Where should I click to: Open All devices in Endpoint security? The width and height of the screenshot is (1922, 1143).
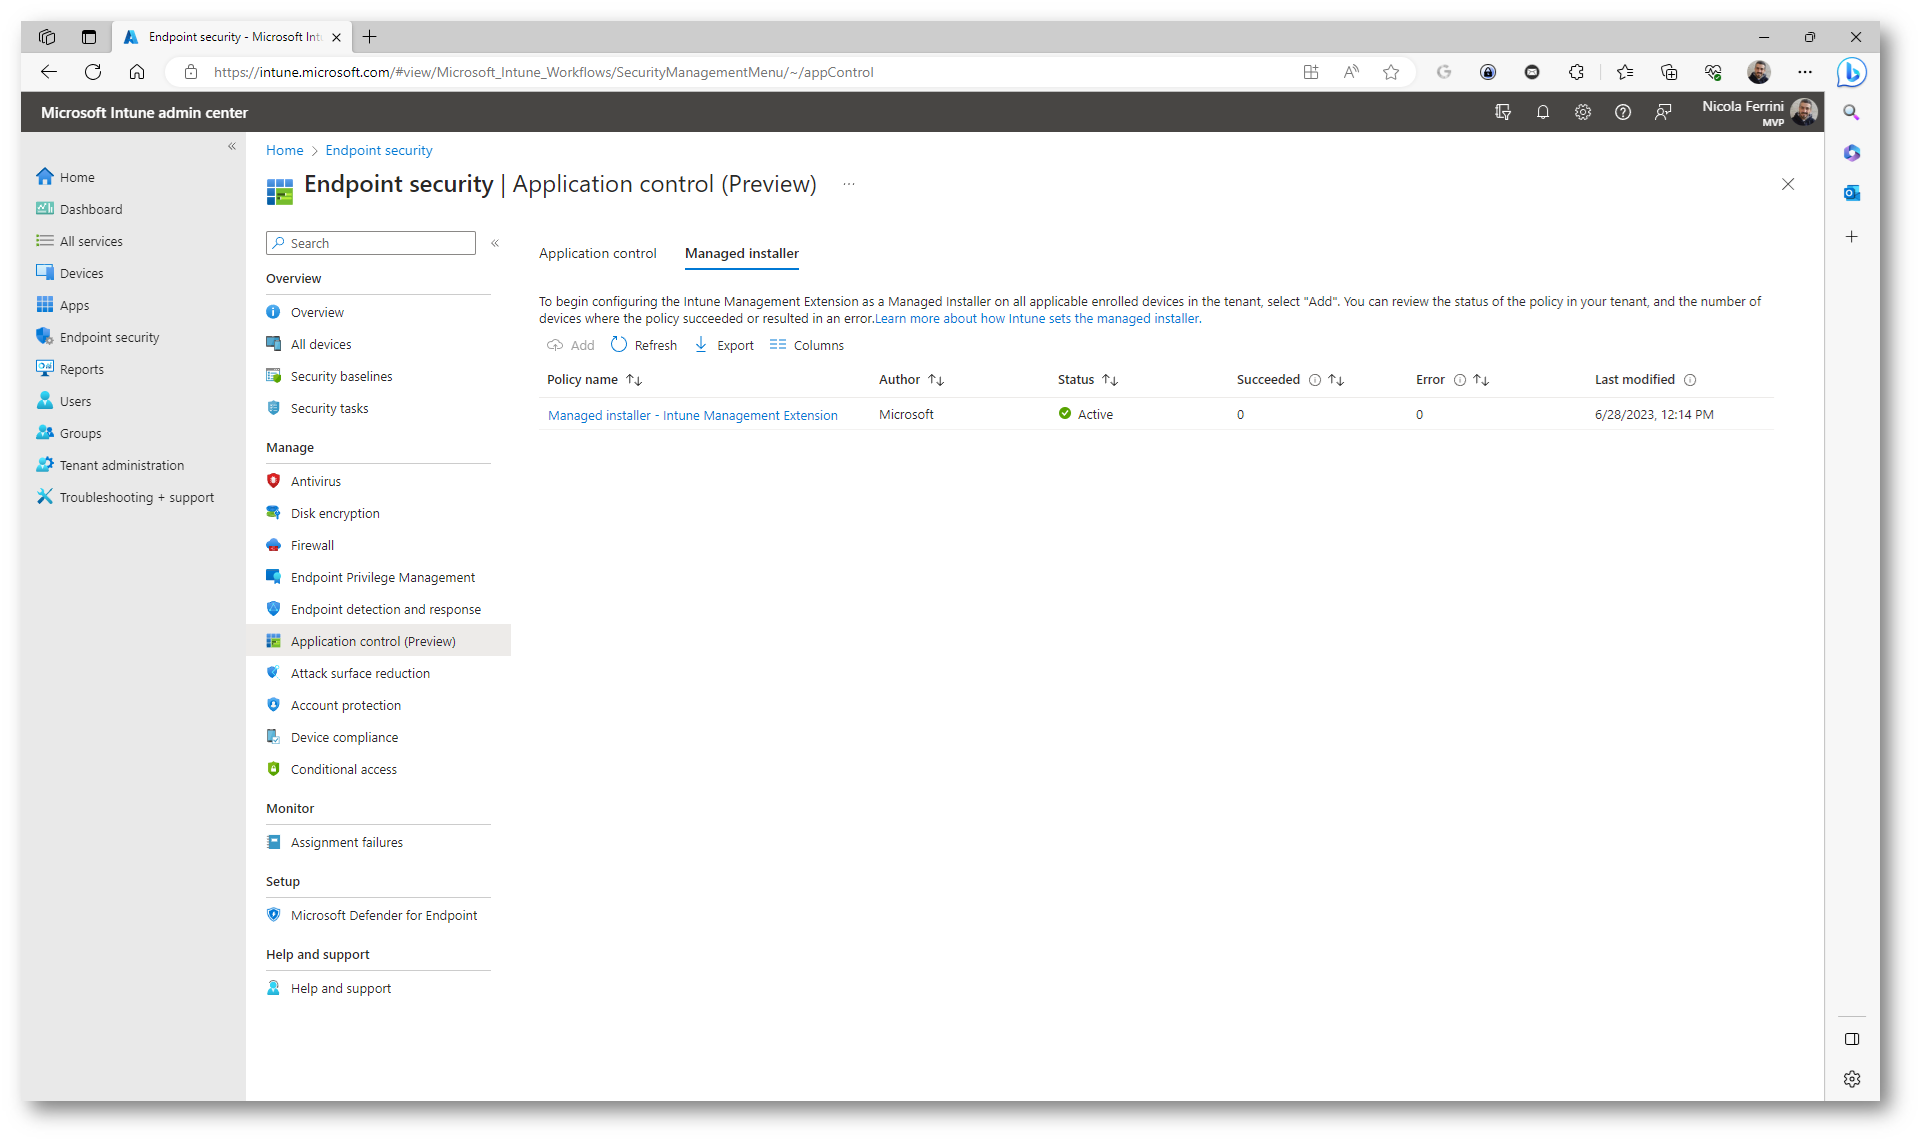pyautogui.click(x=320, y=344)
